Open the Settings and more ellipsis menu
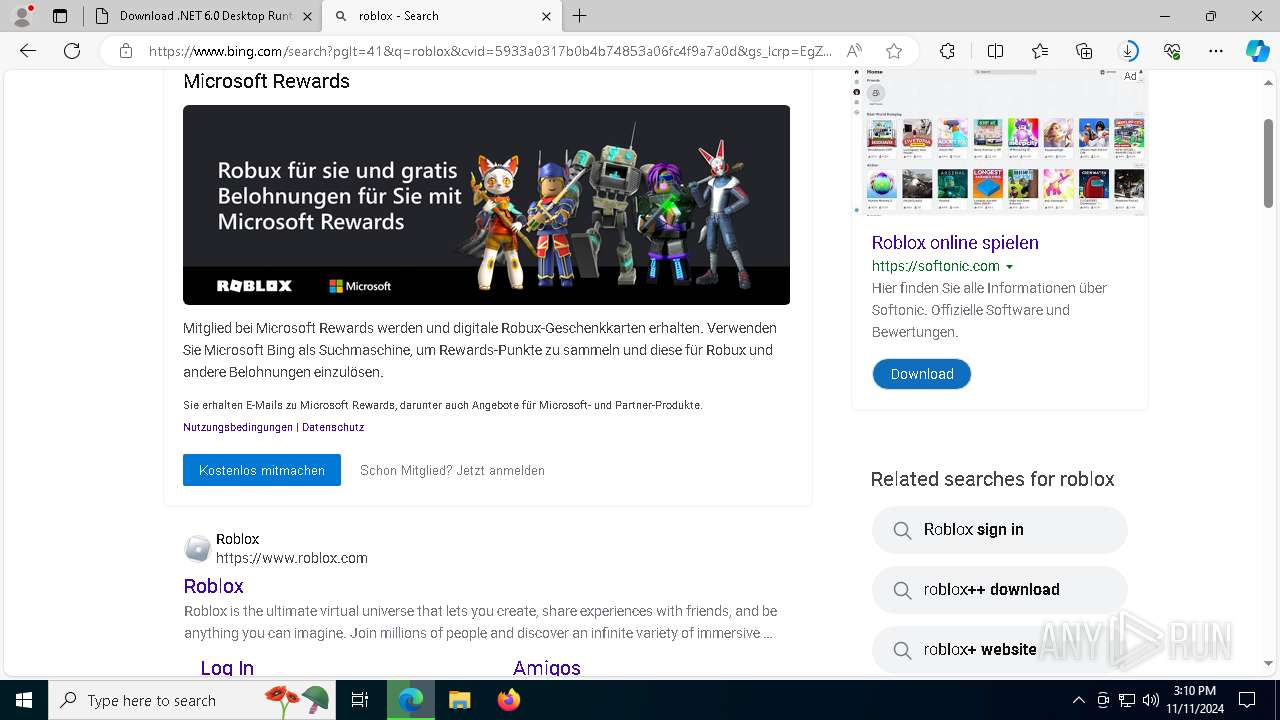Screen dimensions: 1280x720 point(1216,51)
